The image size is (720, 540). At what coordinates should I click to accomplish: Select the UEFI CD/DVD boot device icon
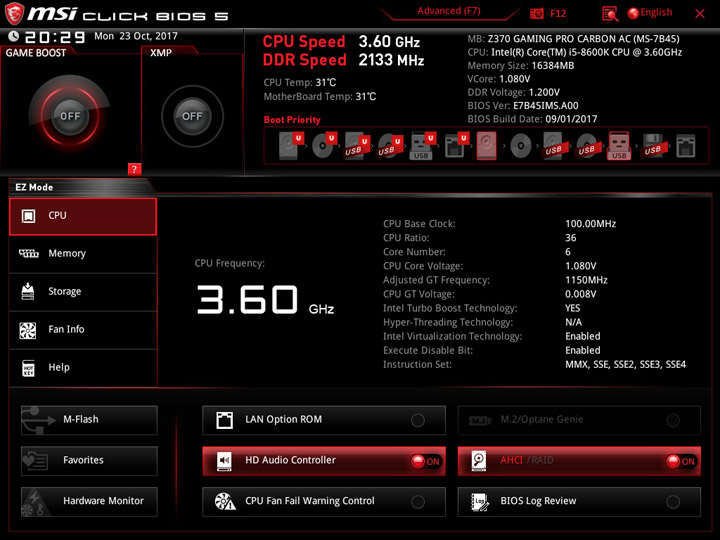click(x=324, y=146)
